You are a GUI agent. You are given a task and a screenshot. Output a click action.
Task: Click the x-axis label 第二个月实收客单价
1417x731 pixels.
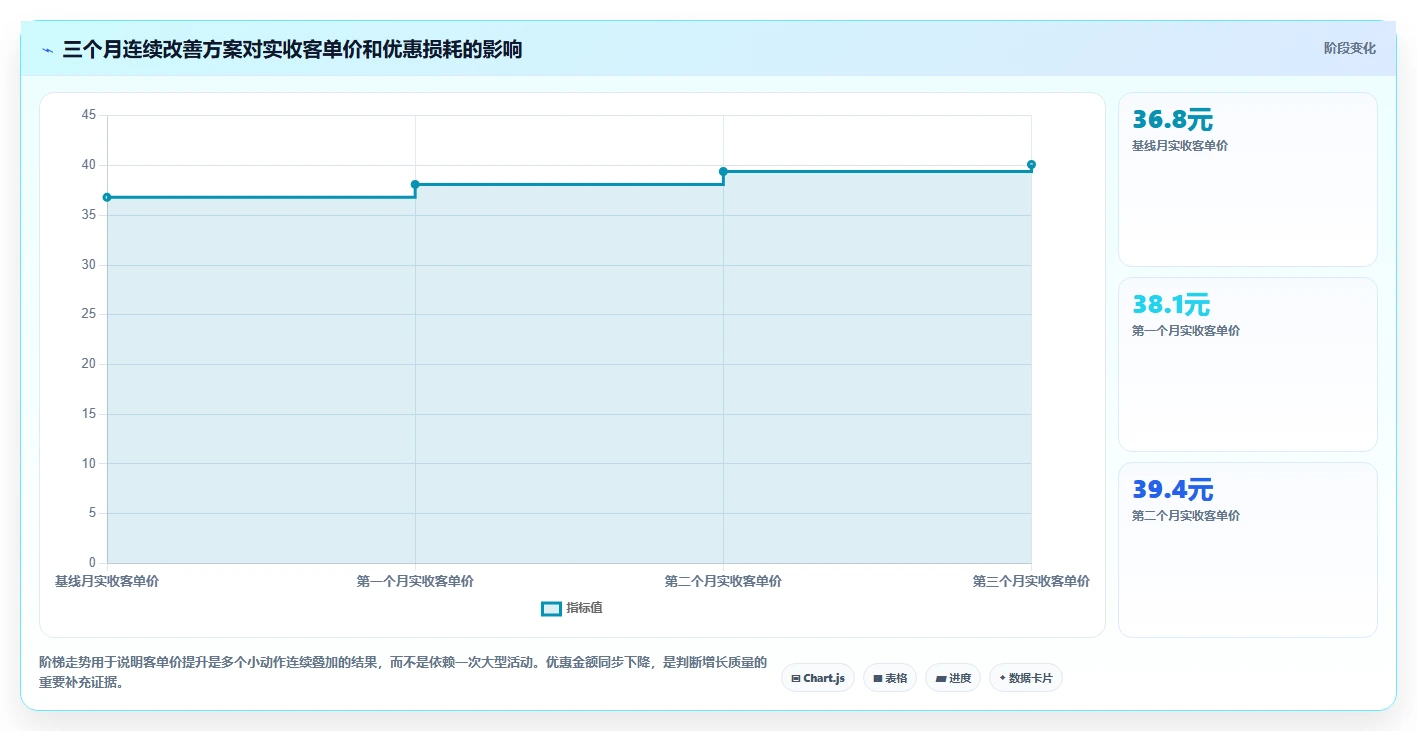click(x=723, y=581)
